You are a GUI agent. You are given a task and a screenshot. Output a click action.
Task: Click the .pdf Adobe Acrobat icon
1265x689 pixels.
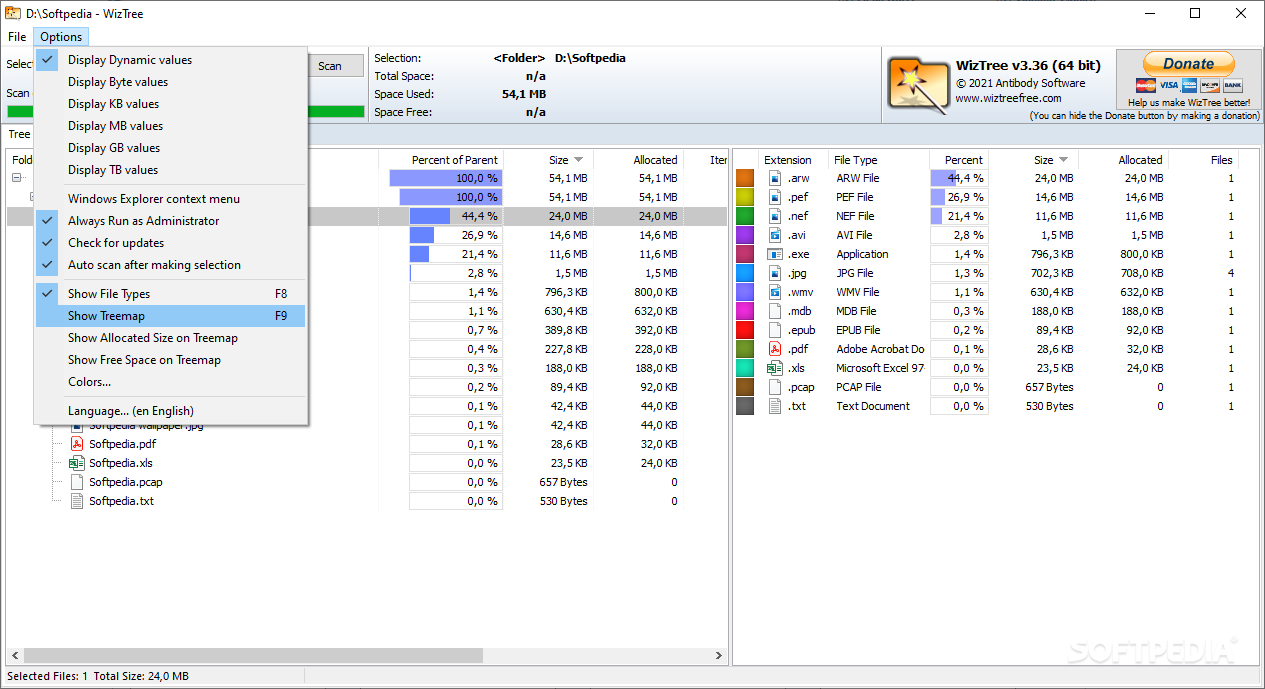coord(774,349)
